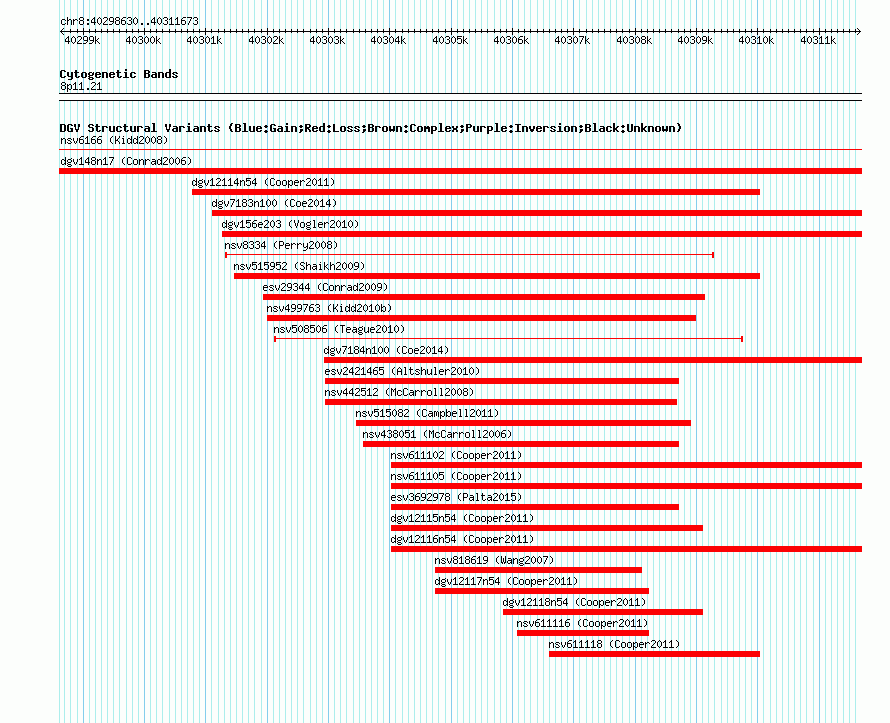Click the 40302k ruler tick label
Image resolution: width=890 pixels, height=723 pixels.
(x=266, y=40)
